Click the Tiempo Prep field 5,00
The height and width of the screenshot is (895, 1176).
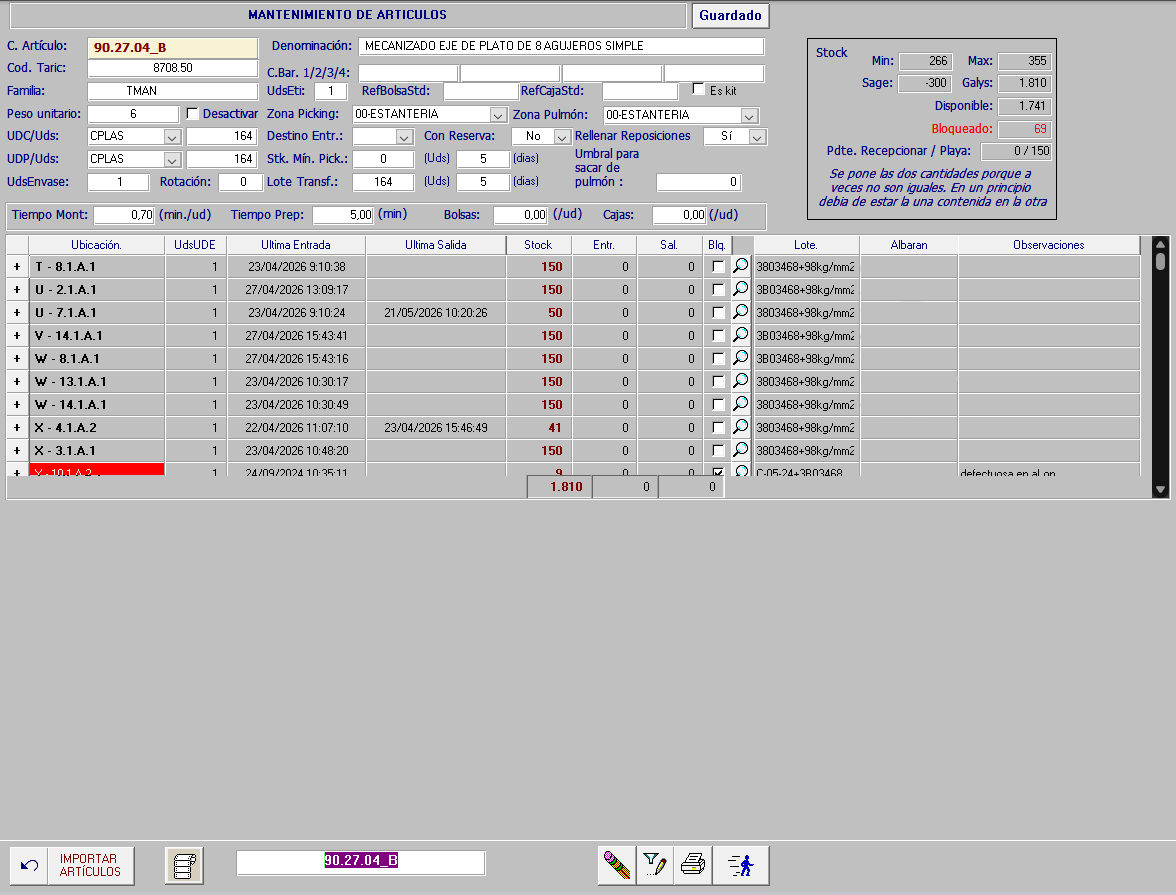pyautogui.click(x=344, y=215)
